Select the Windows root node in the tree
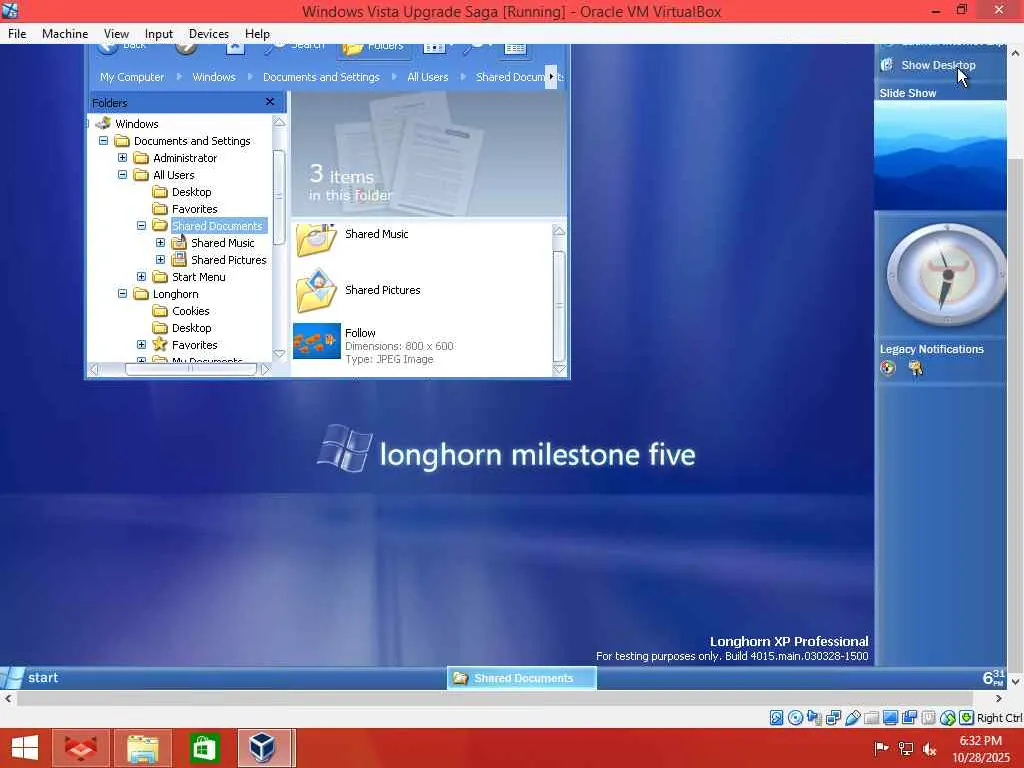 click(136, 123)
